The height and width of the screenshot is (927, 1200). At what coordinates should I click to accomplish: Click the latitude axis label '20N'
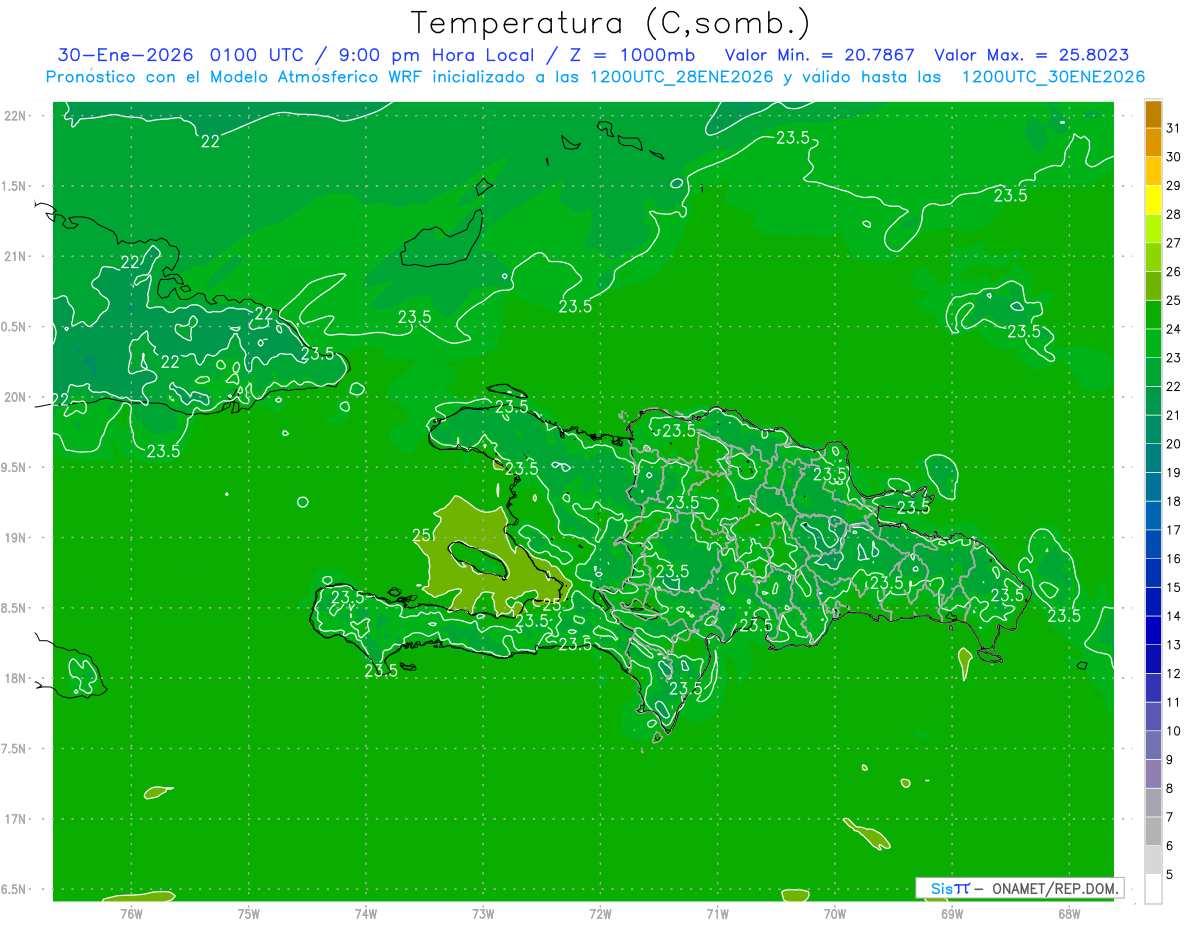tap(15, 397)
